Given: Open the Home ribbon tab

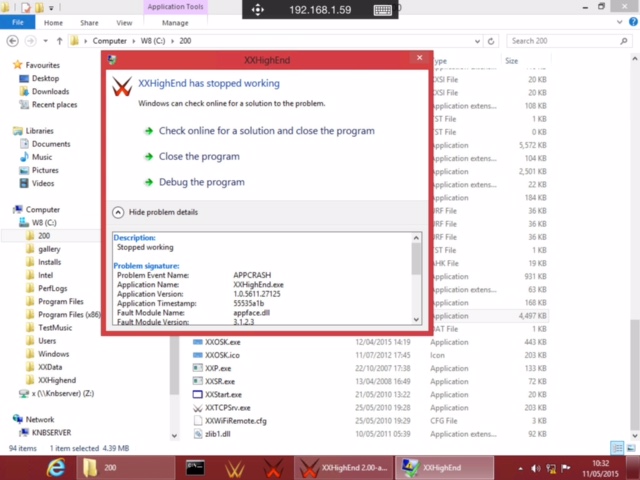Looking at the screenshot, I should click(53, 23).
